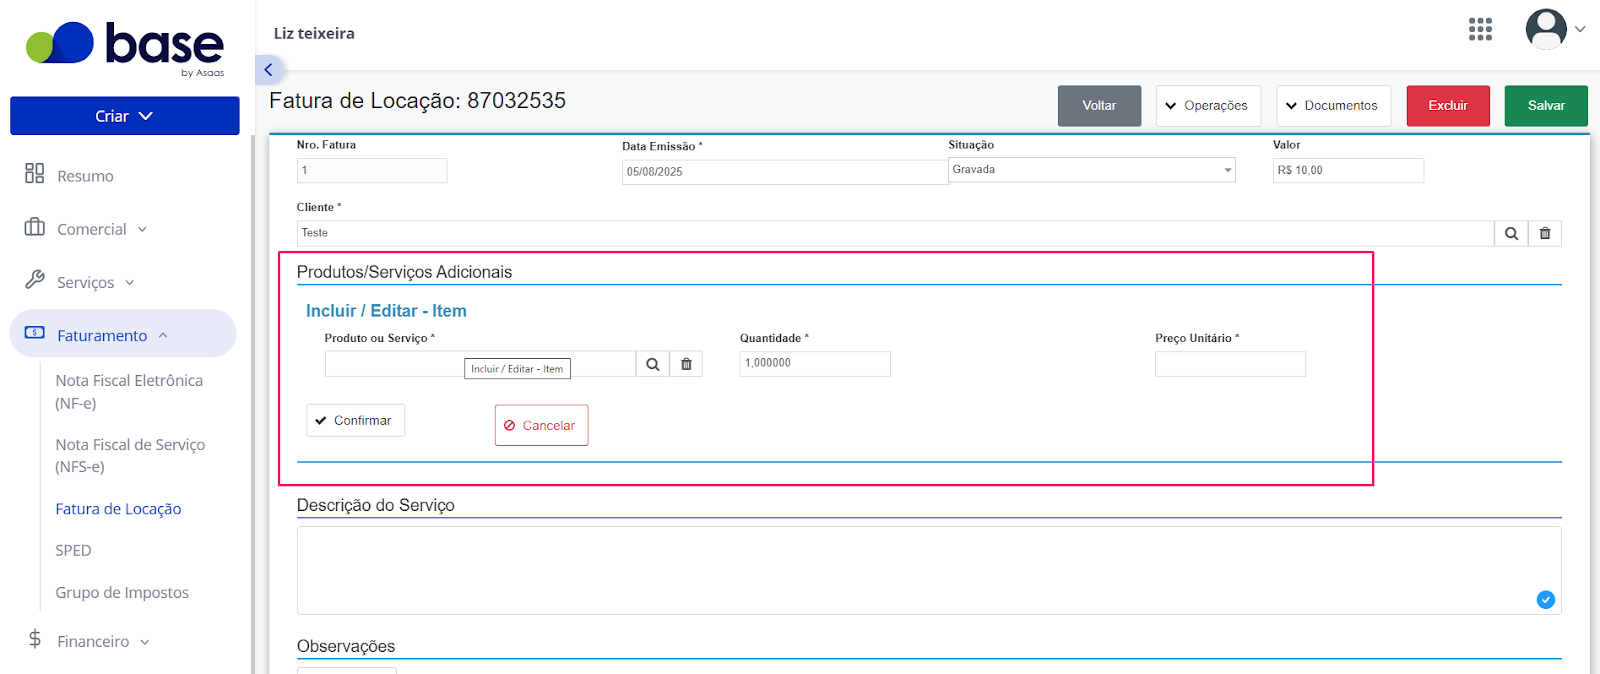The height and width of the screenshot is (674, 1600).
Task: Open the Situação dropdown showing Gravada
Action: (1091, 170)
